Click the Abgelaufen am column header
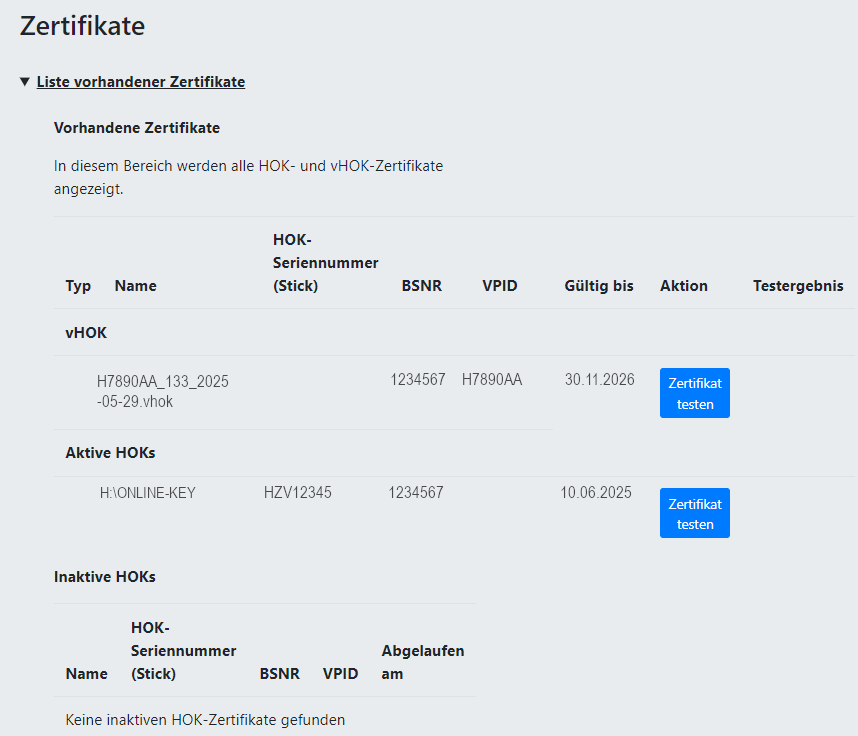The image size is (858, 736). 422,662
